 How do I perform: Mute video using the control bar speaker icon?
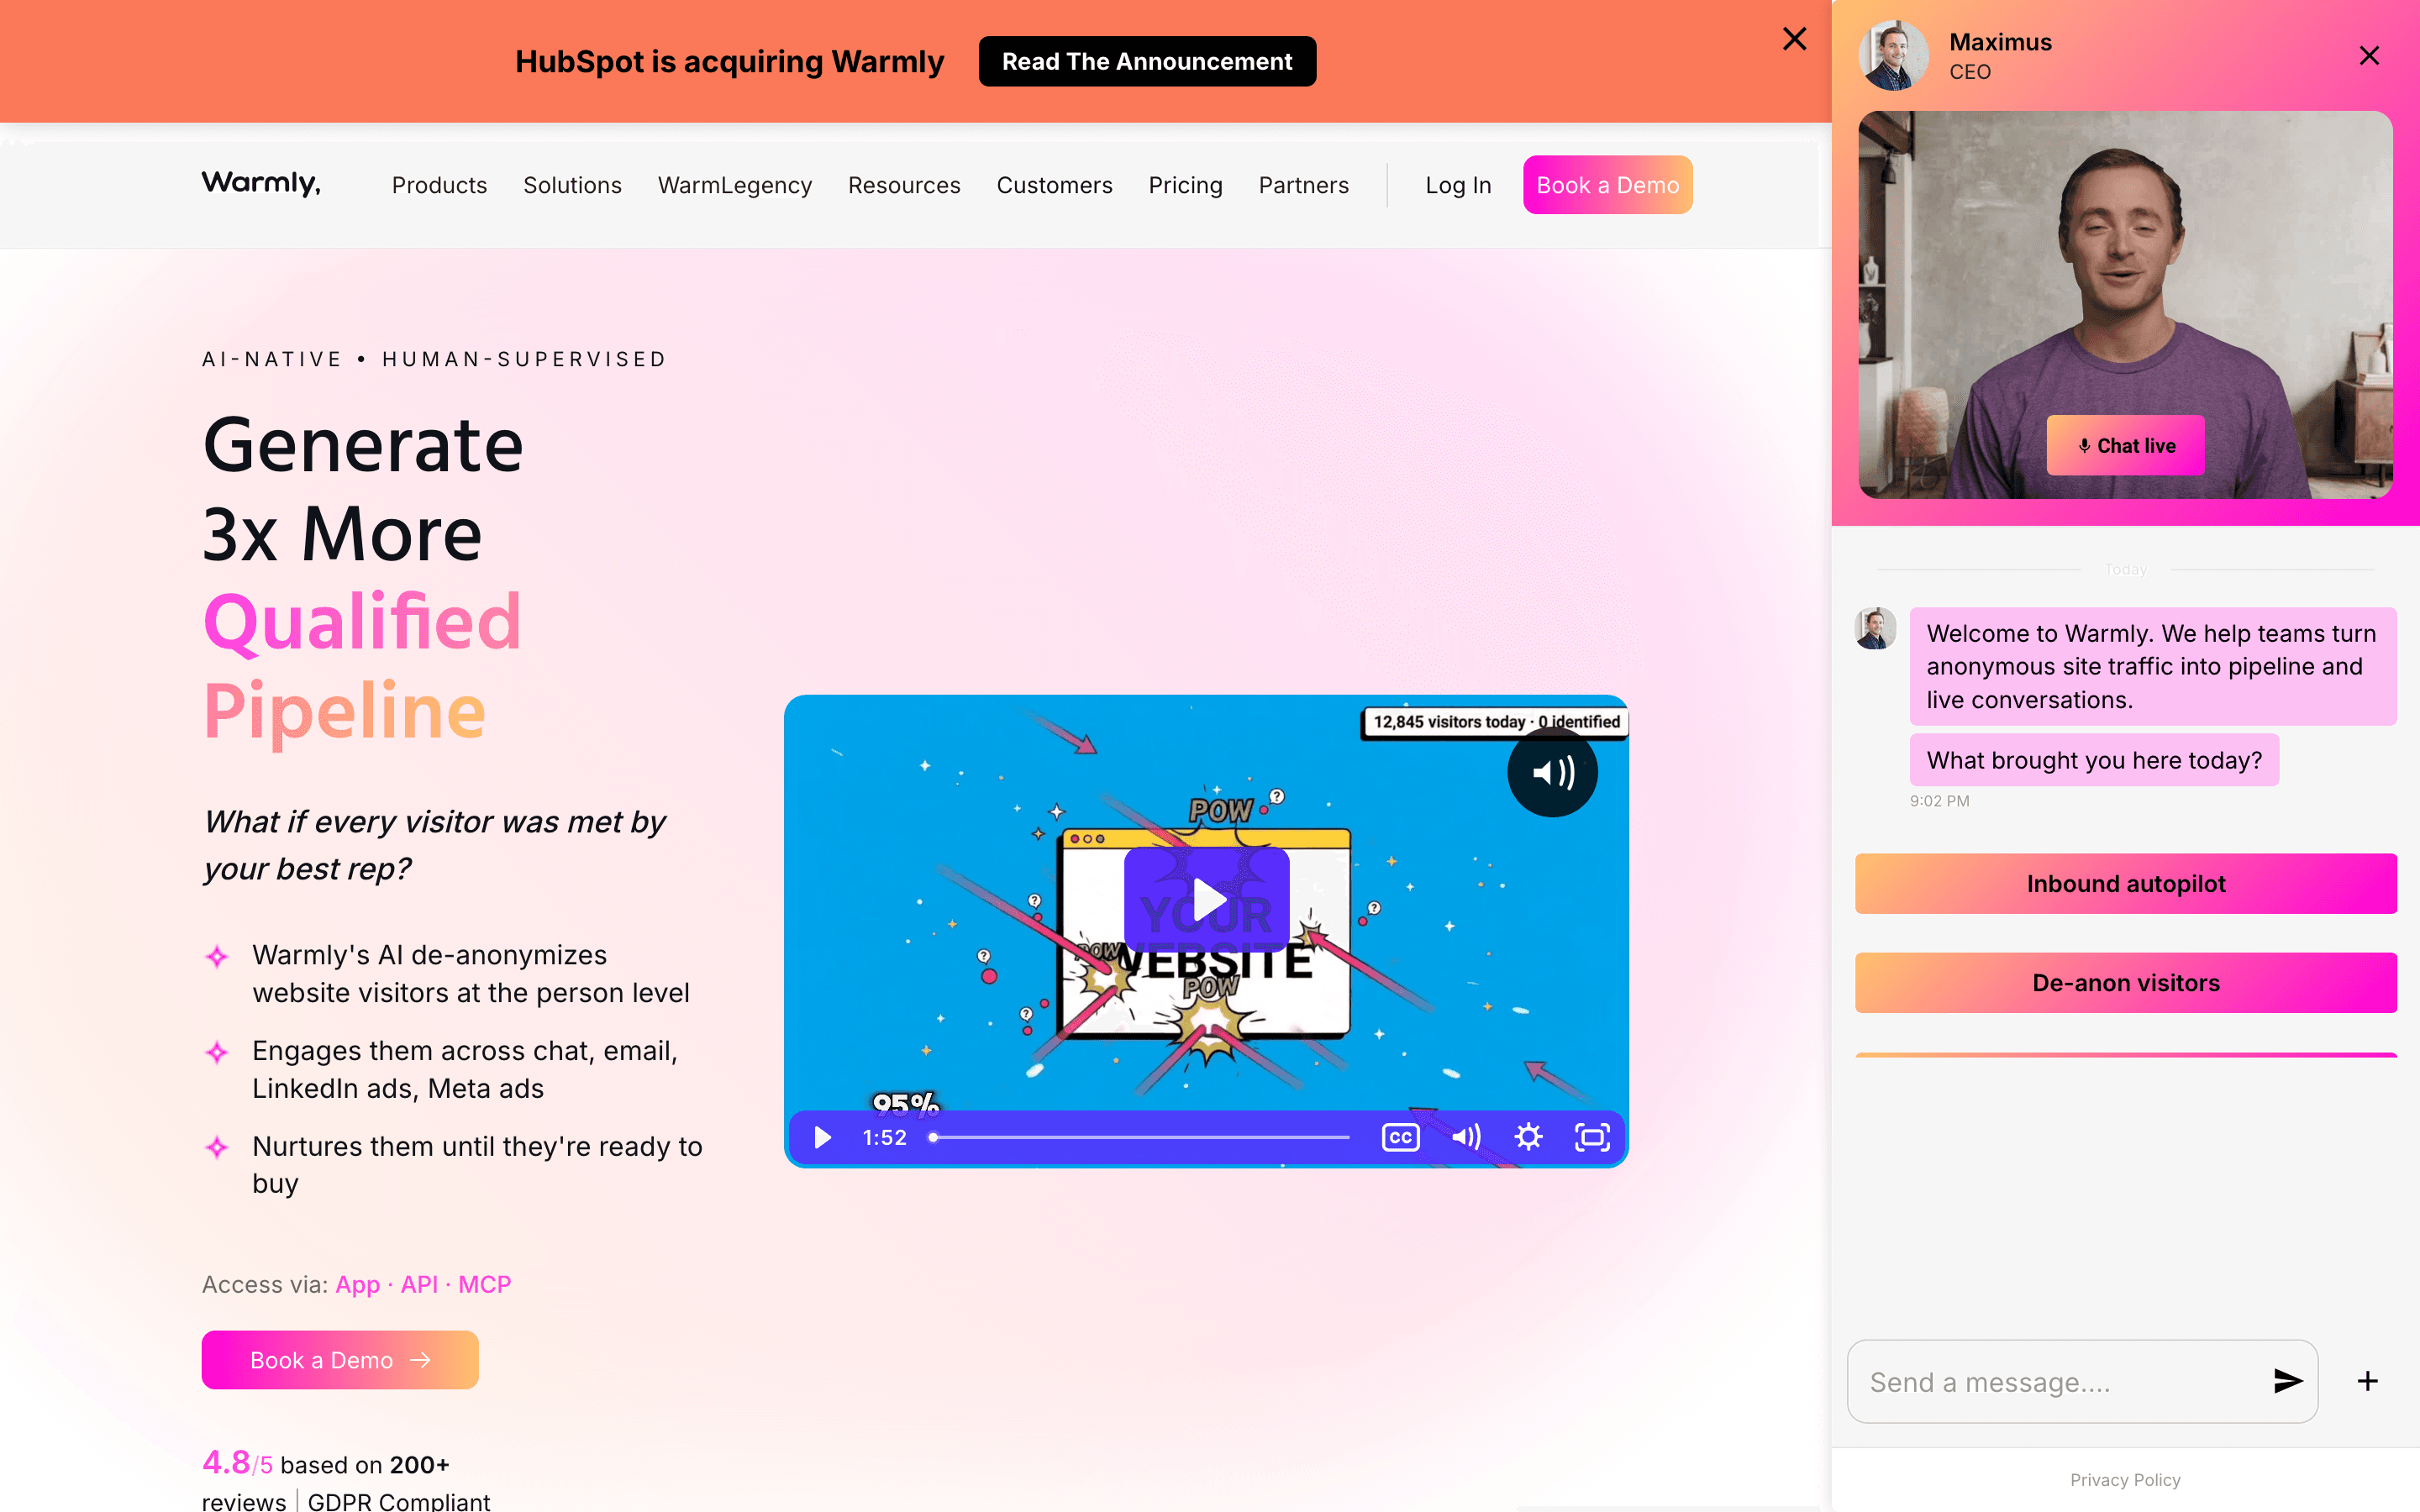(1466, 1137)
